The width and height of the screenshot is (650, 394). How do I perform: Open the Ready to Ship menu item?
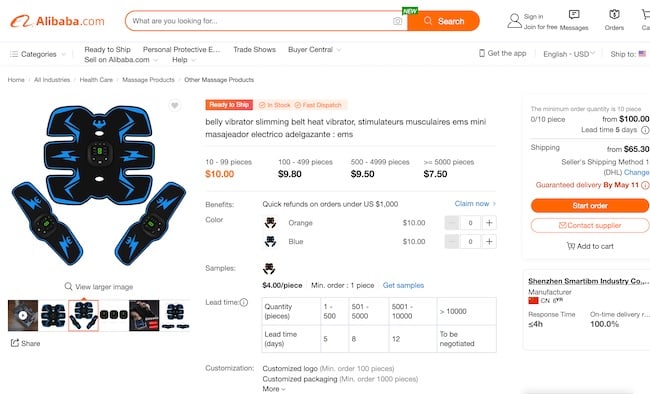107,49
